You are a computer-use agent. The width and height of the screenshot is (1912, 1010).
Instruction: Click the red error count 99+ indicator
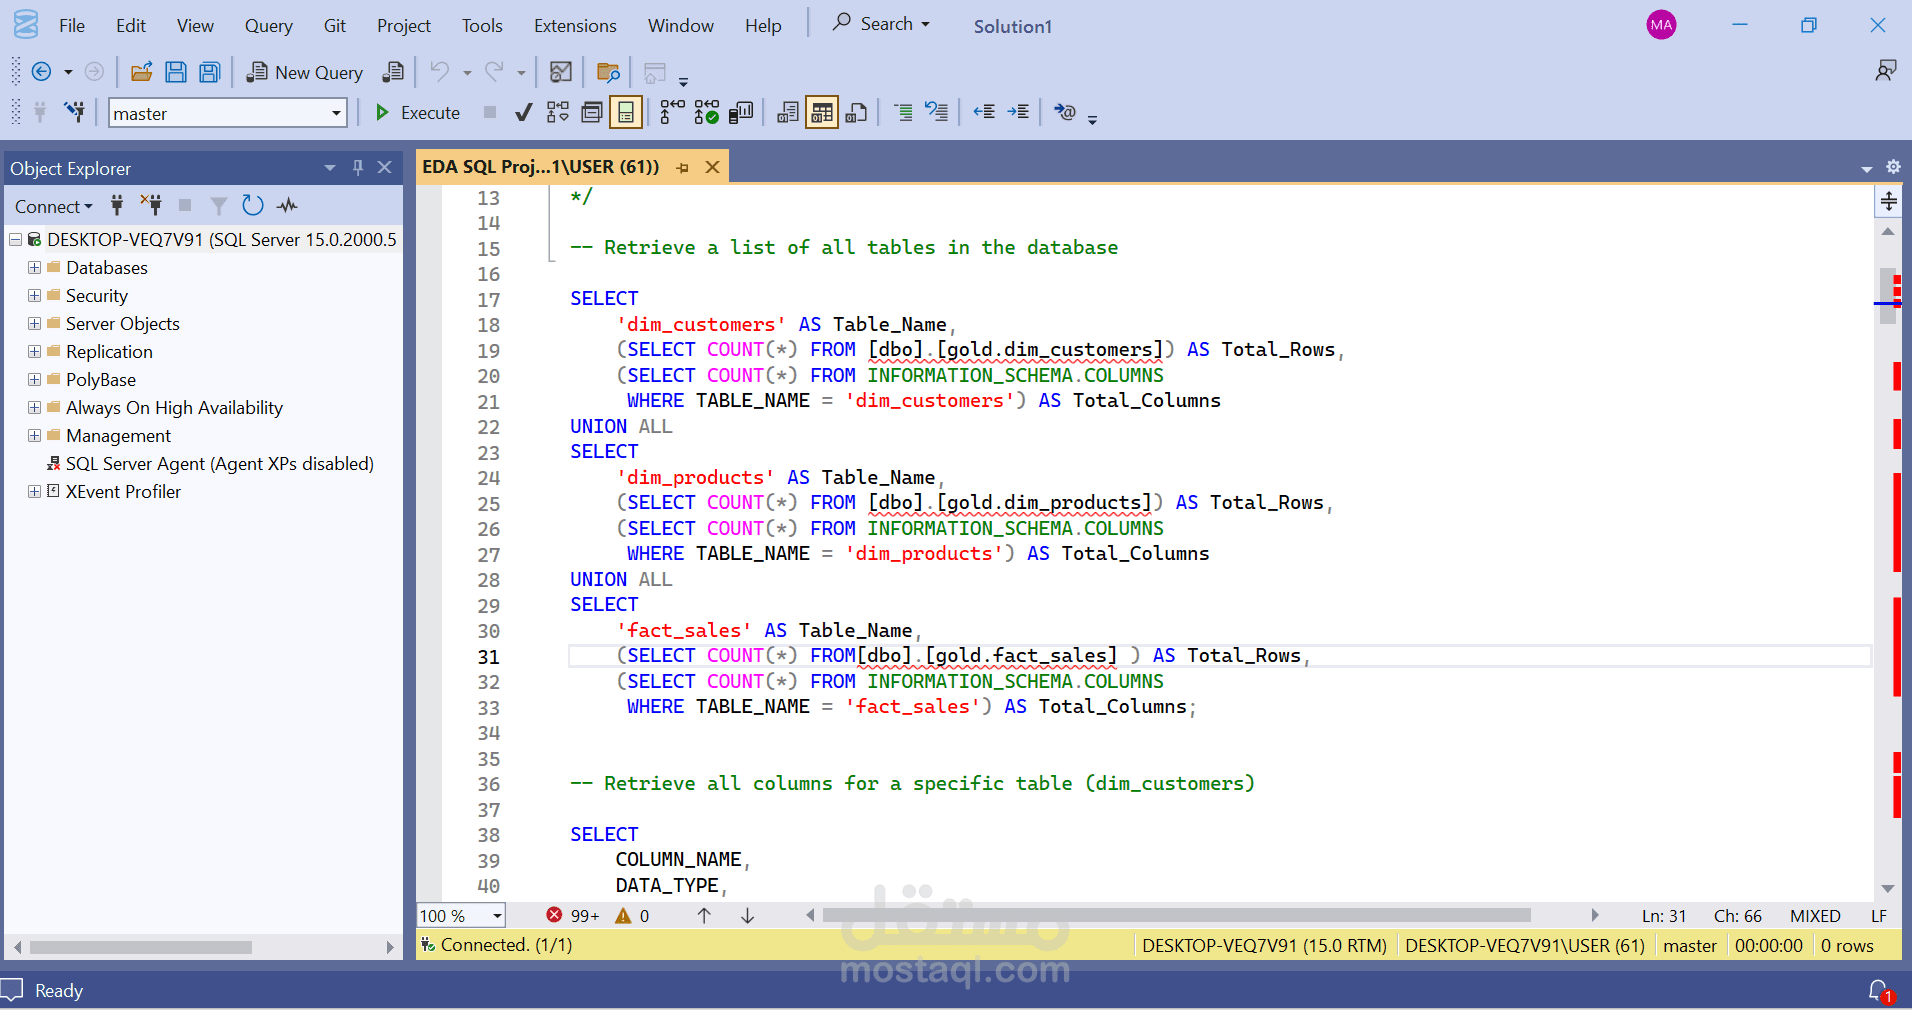(572, 915)
